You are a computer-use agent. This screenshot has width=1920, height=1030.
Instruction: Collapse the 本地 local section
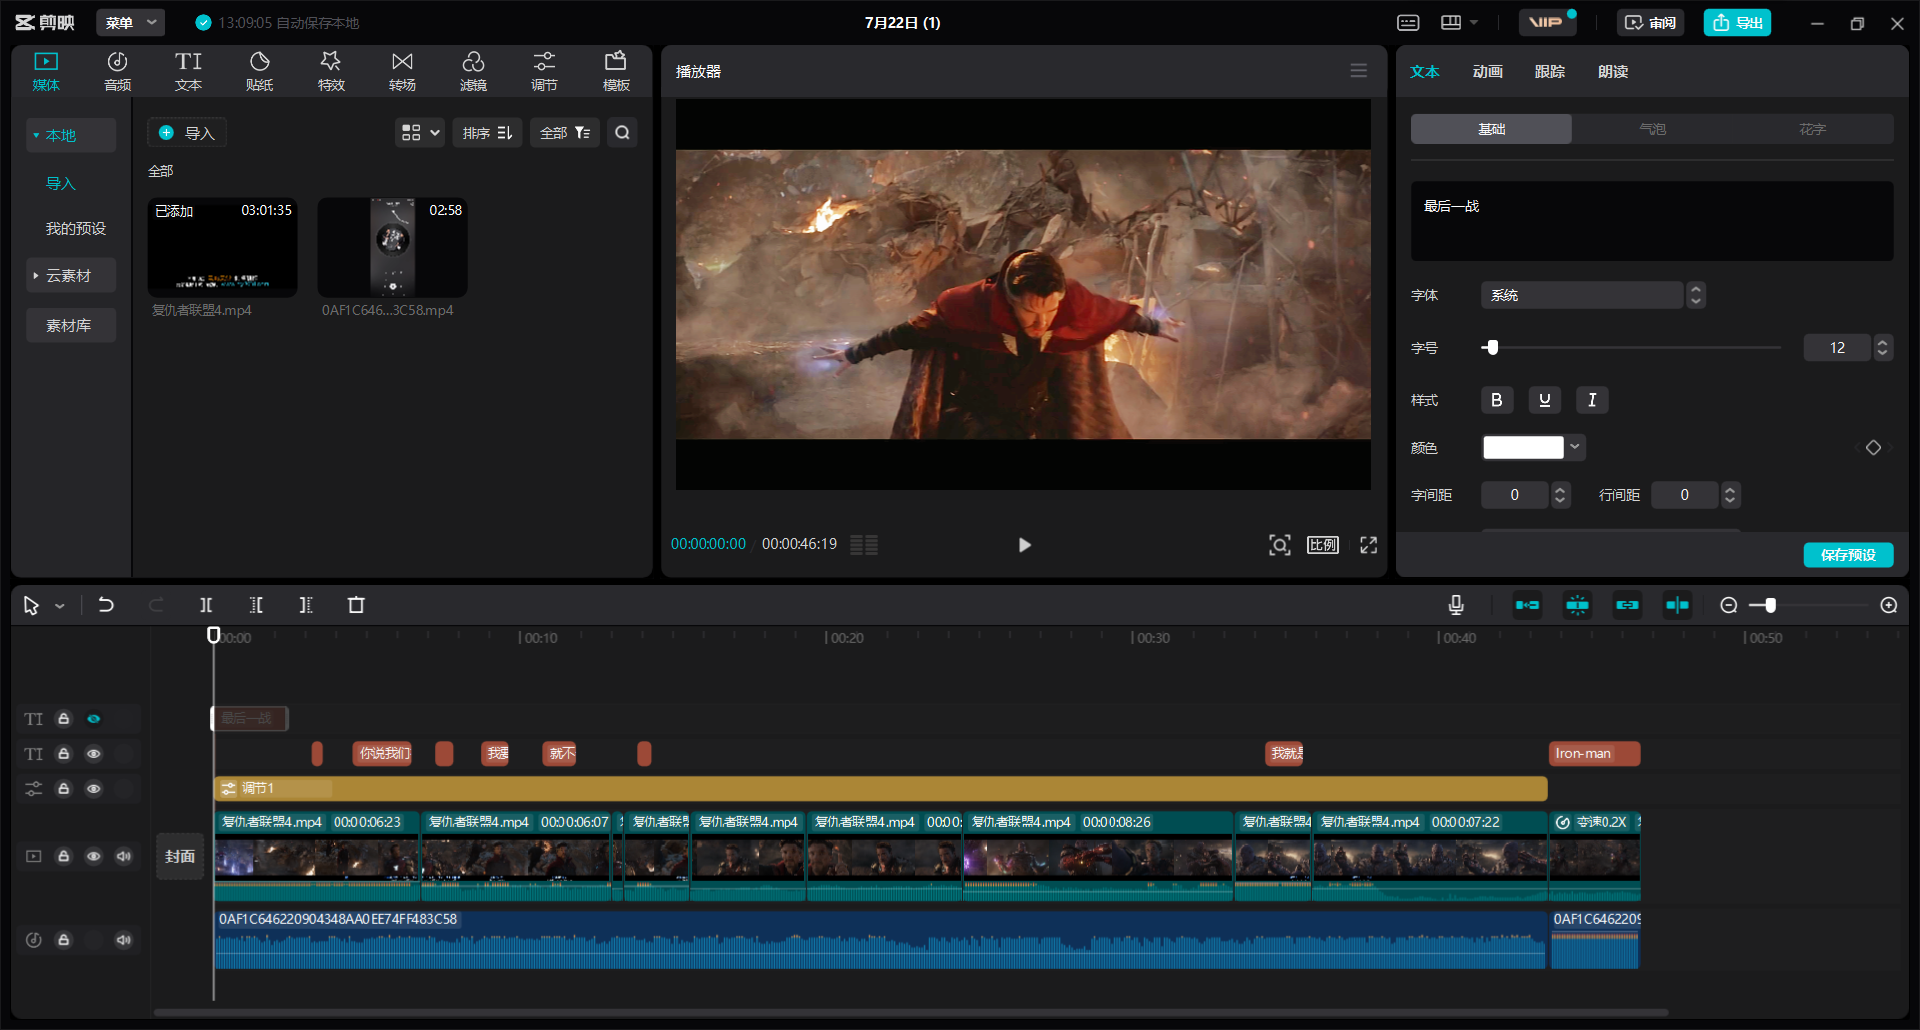(70, 135)
